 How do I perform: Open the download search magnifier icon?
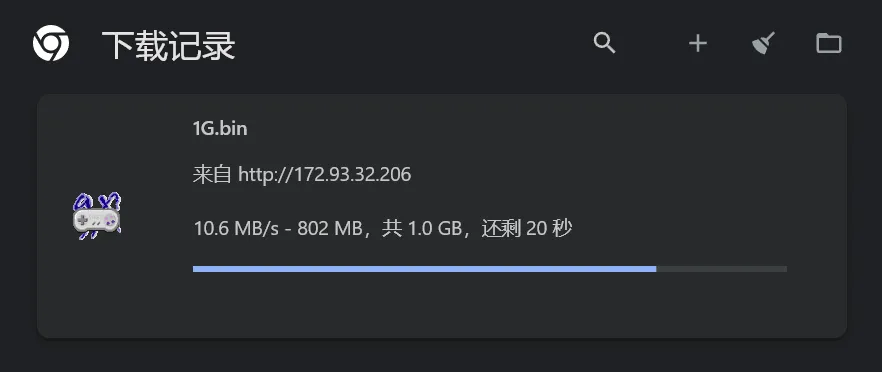[605, 43]
